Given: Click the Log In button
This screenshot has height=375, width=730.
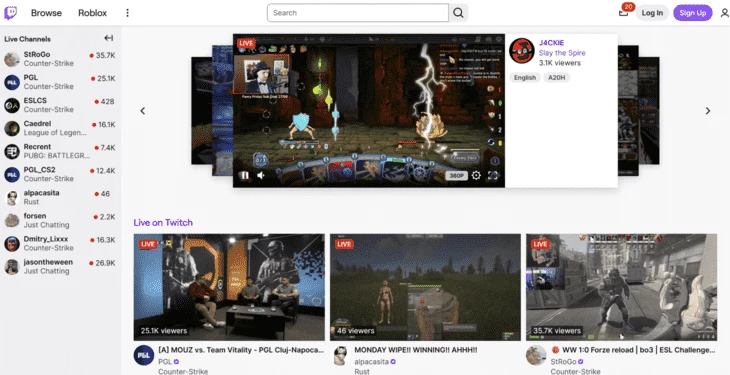Looking at the screenshot, I should pos(652,13).
